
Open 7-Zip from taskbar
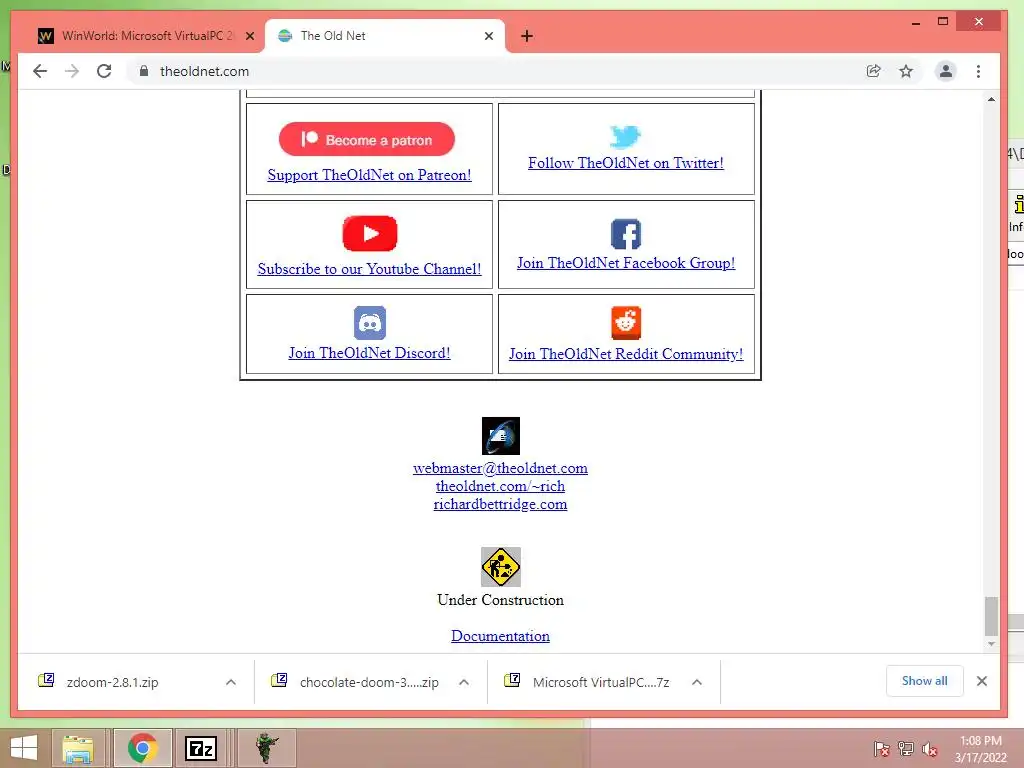[200, 748]
